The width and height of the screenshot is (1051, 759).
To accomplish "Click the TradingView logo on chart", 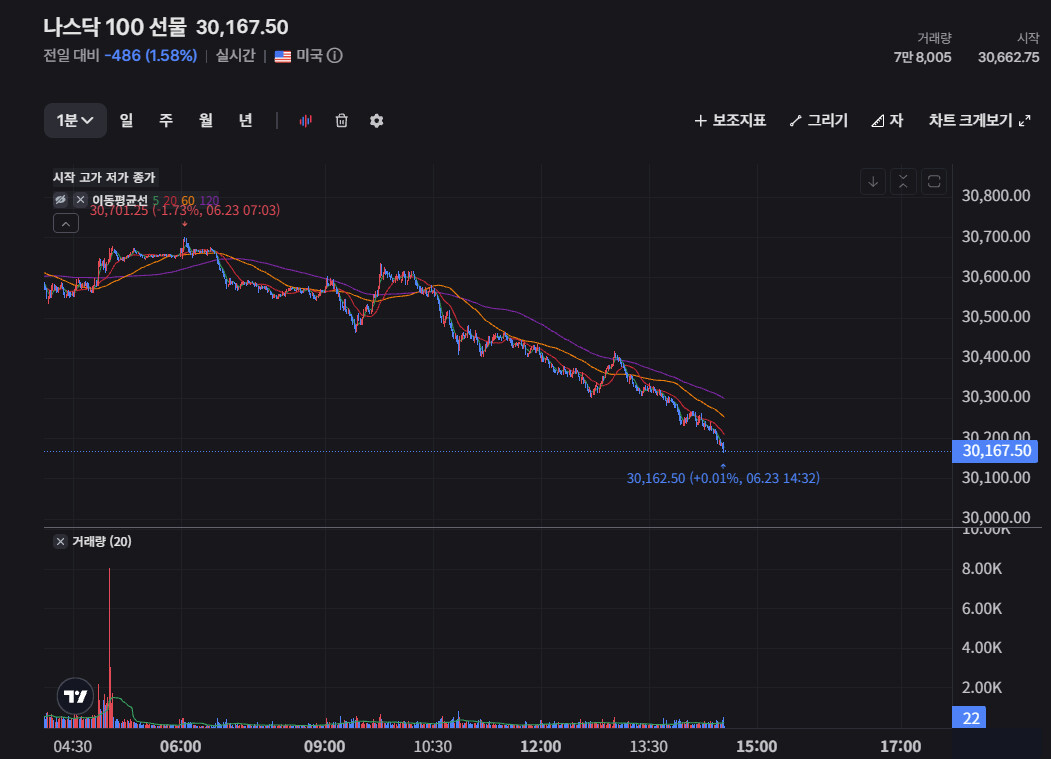I will point(76,697).
